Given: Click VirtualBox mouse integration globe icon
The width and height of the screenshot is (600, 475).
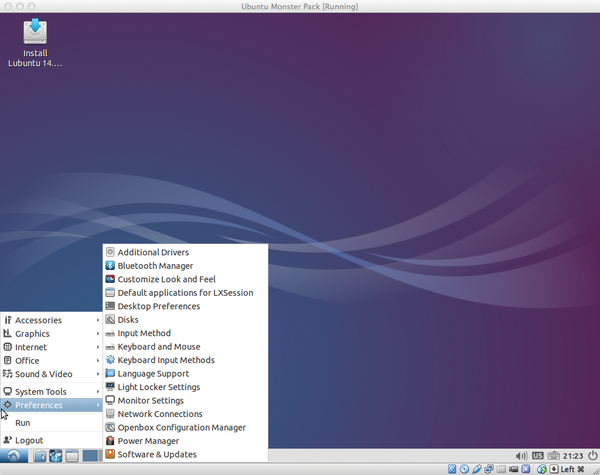Looking at the screenshot, I should tap(541, 469).
